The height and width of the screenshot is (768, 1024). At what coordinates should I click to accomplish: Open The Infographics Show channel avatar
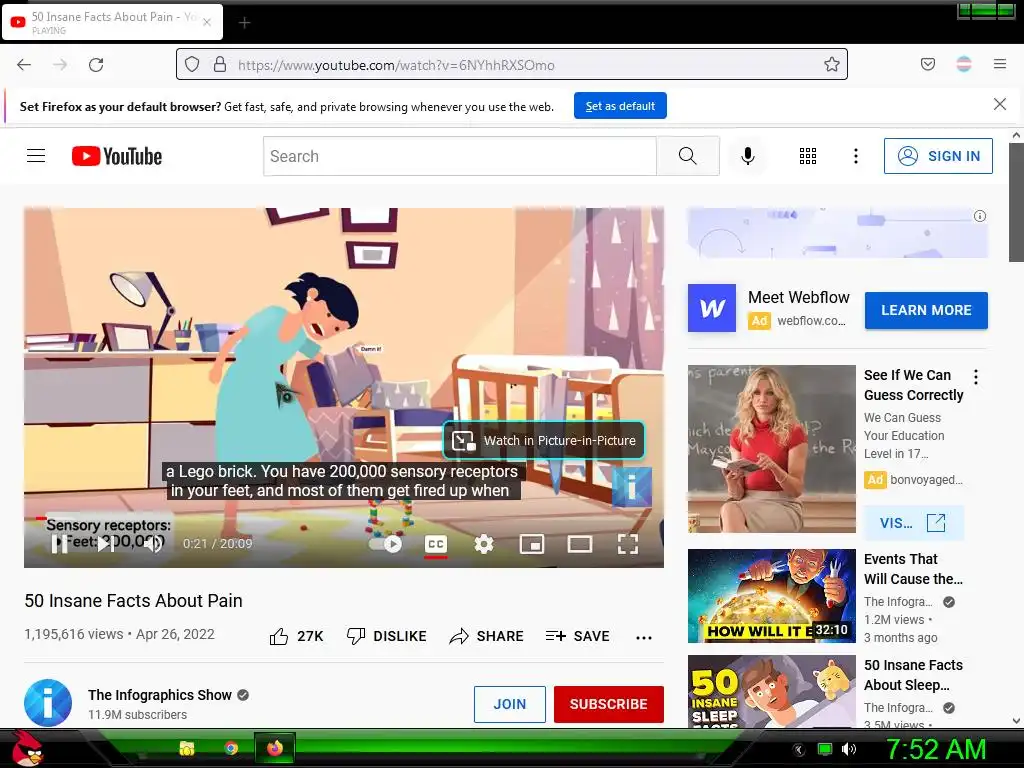[48, 703]
